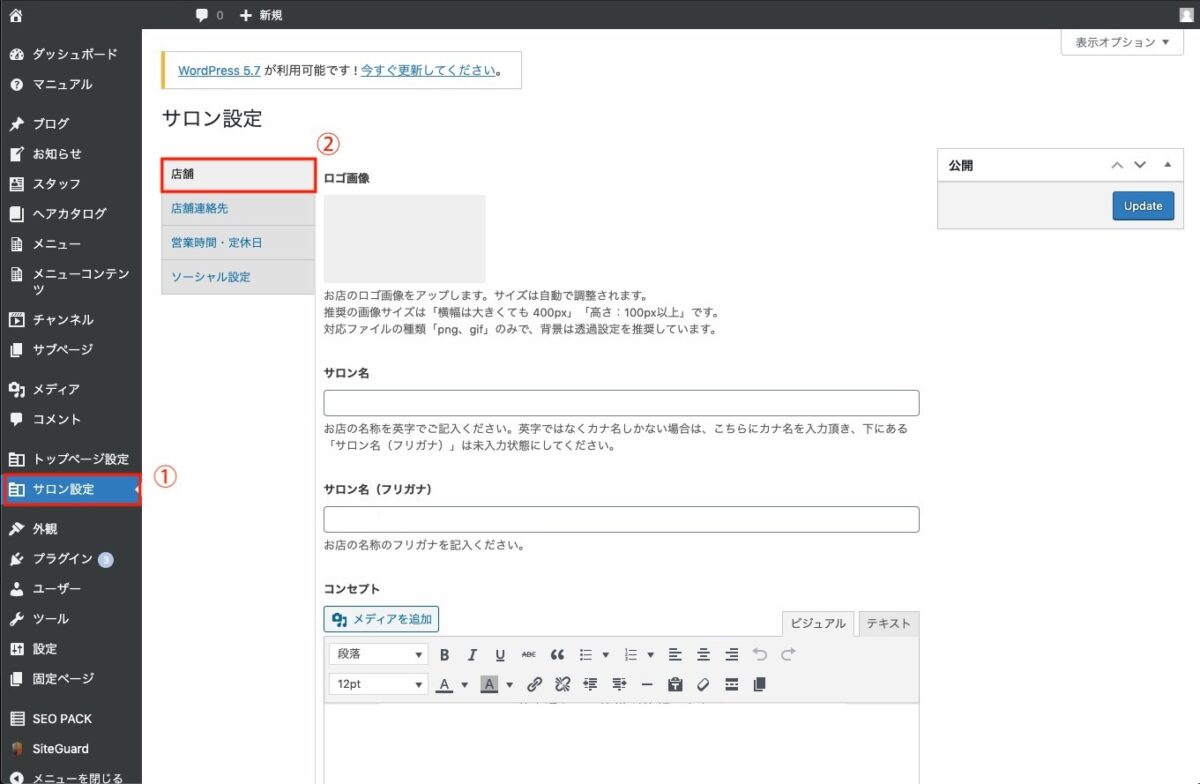1200x784 pixels.
Task: Open the text color dropdown arrow
Action: (x=464, y=685)
